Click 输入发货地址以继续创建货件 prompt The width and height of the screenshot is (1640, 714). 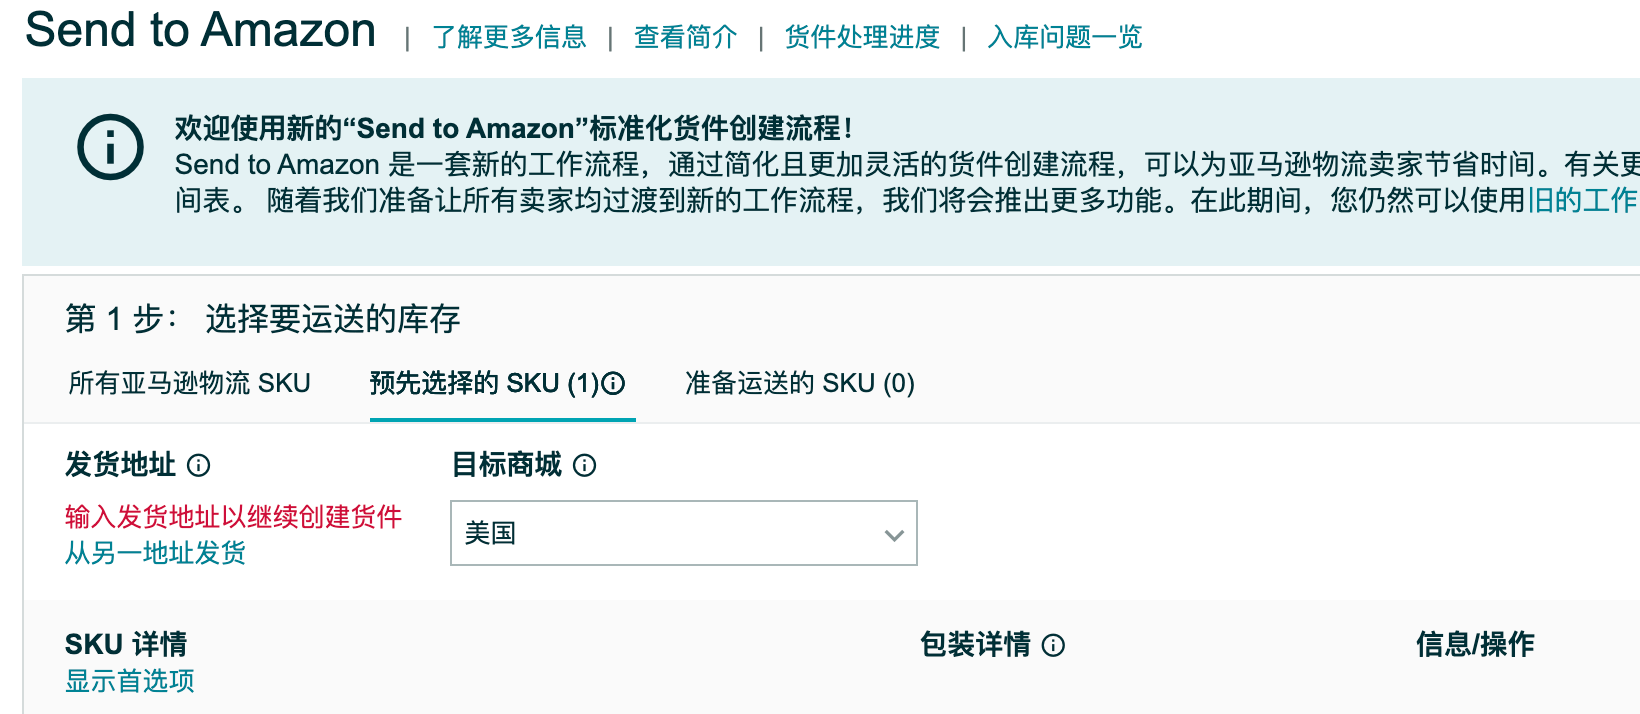click(232, 517)
